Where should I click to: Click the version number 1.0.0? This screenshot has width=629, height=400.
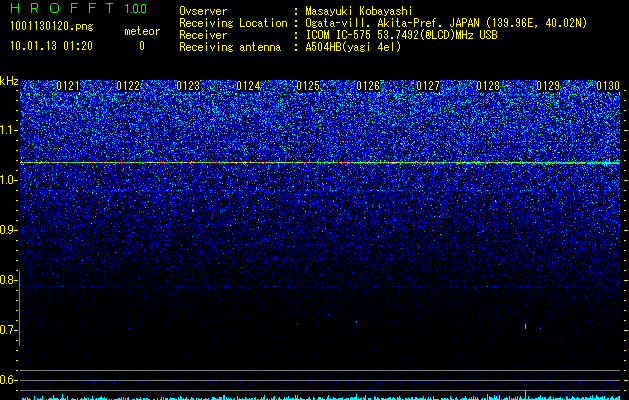(135, 9)
